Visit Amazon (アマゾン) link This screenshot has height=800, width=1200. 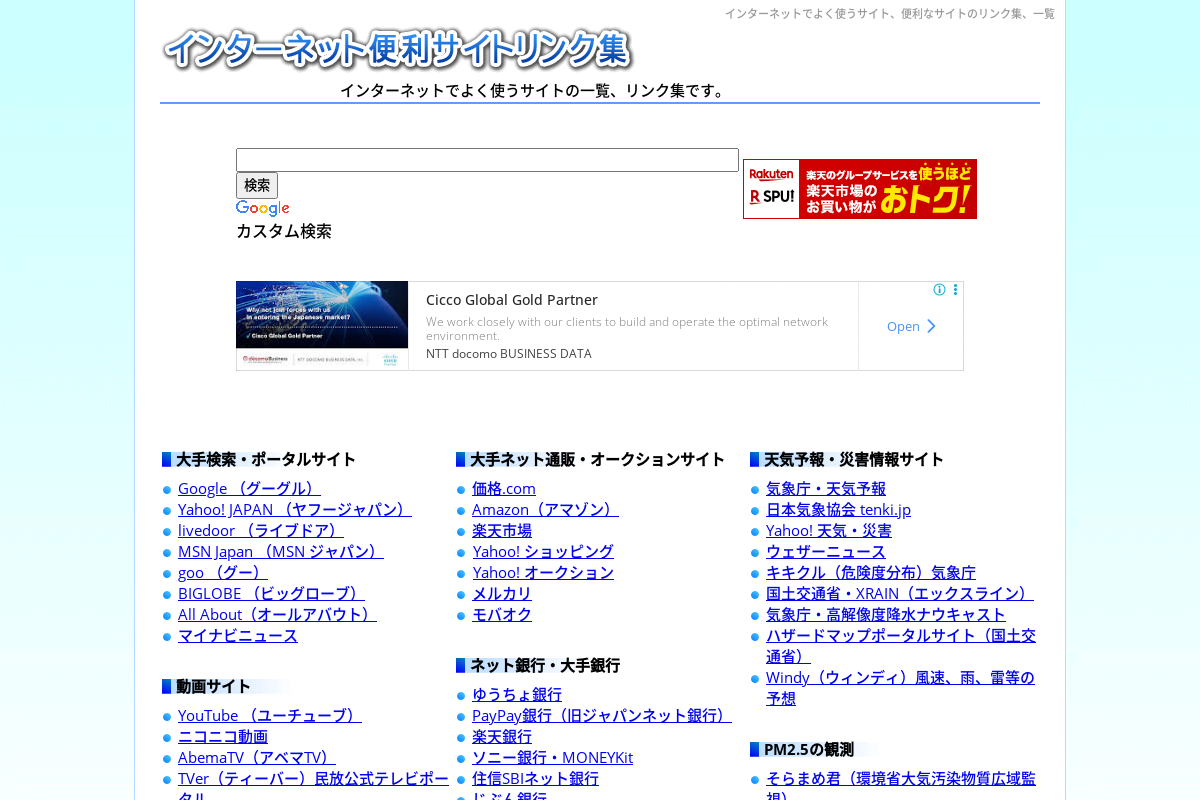click(545, 510)
